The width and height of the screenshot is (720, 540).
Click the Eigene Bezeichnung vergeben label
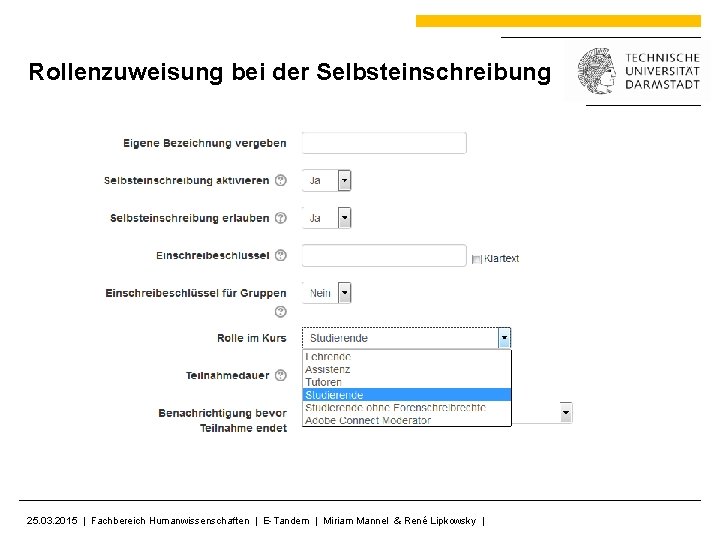pyautogui.click(x=205, y=143)
